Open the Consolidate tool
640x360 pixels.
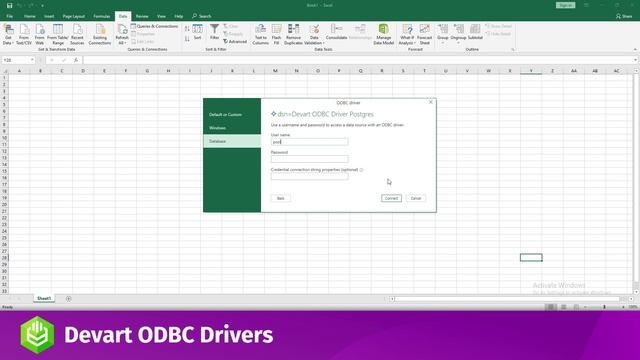[x=336, y=32]
